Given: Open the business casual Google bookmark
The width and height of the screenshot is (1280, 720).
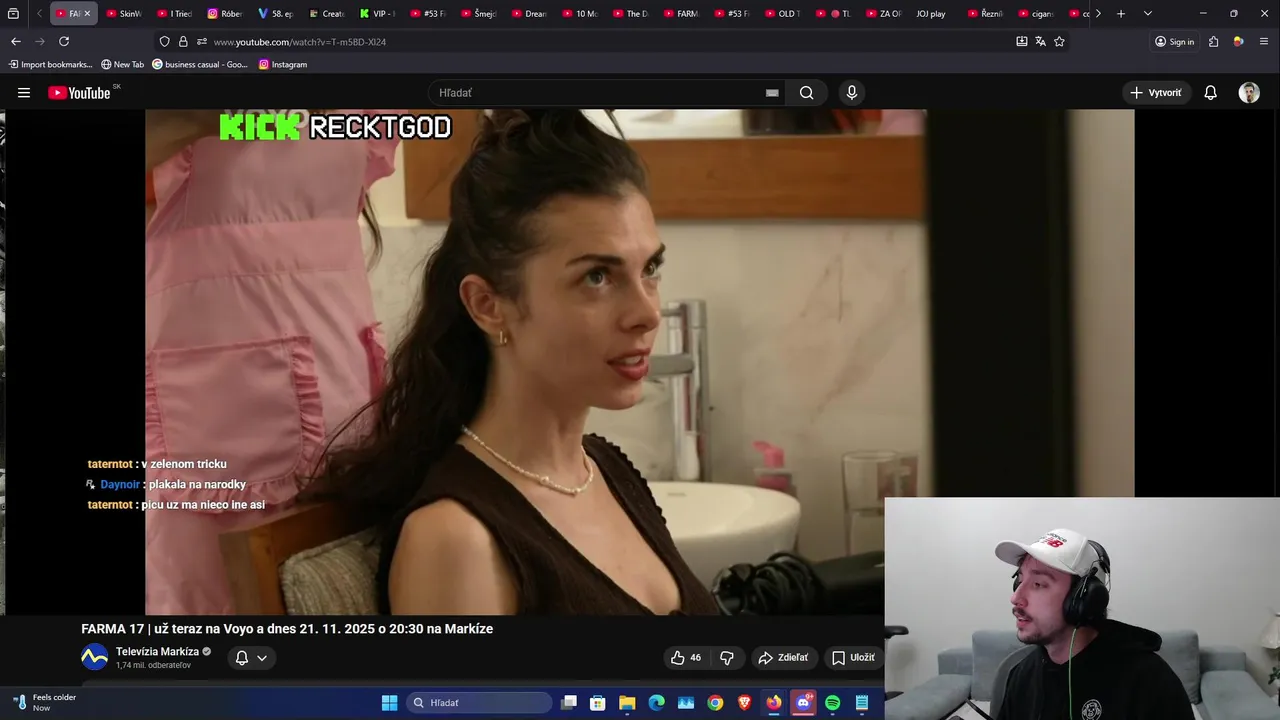Looking at the screenshot, I should coord(200,64).
